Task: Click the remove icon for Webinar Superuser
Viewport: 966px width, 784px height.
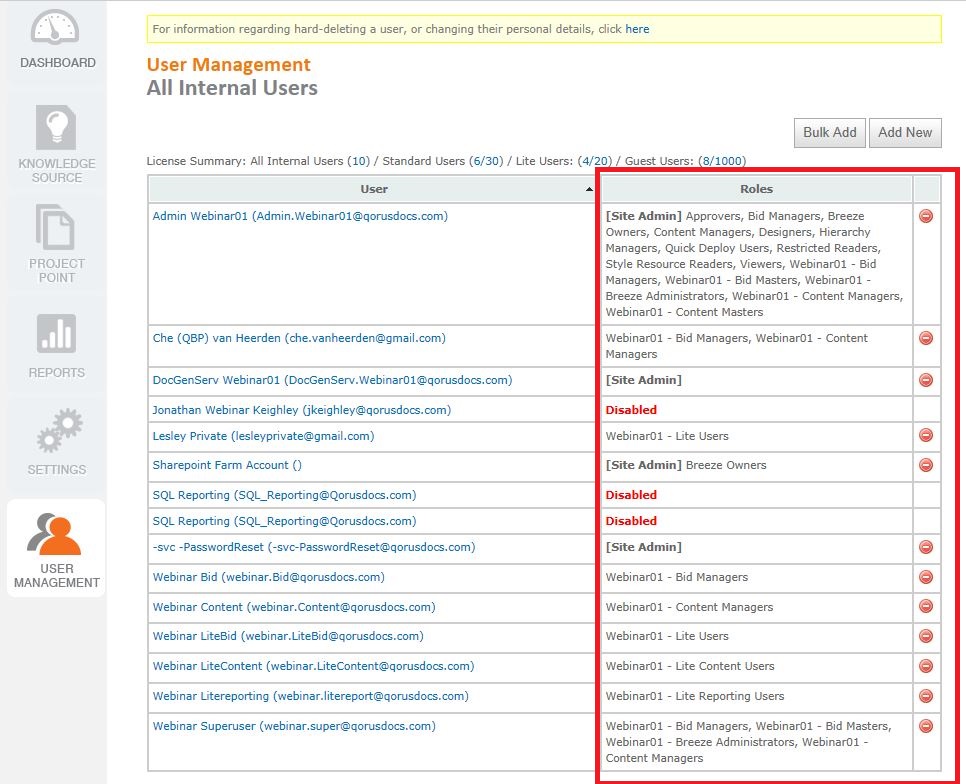Action: (x=926, y=726)
